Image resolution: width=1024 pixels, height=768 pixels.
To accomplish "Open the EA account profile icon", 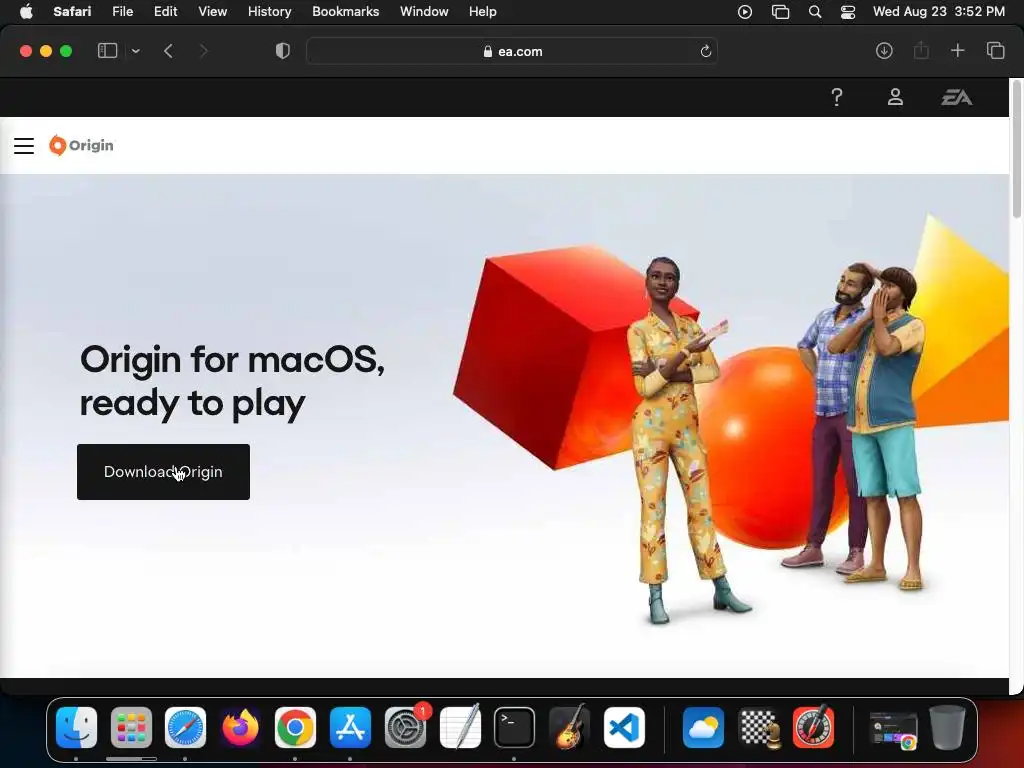I will (x=895, y=97).
